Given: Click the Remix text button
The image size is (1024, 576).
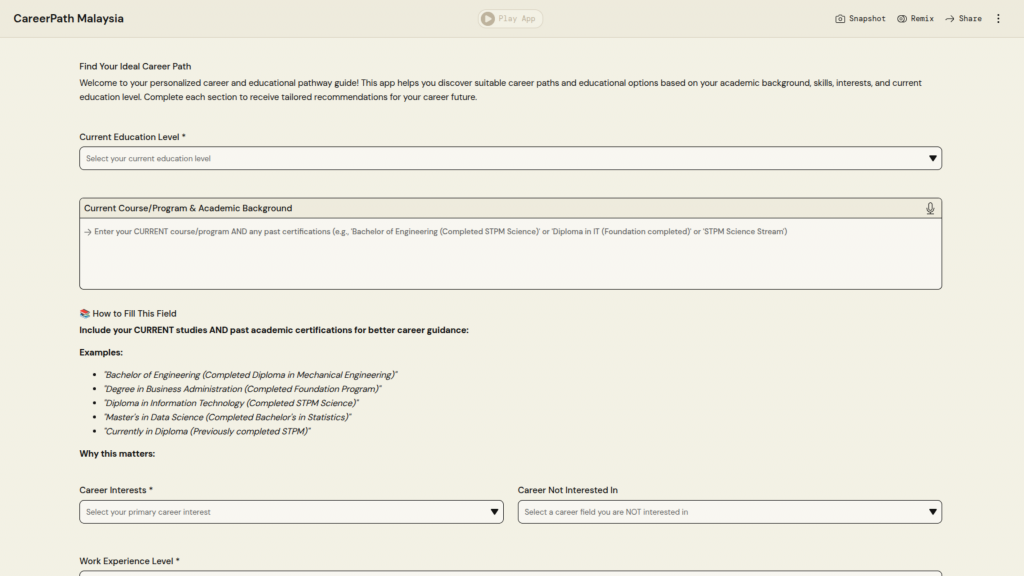Looking at the screenshot, I should pos(922,19).
